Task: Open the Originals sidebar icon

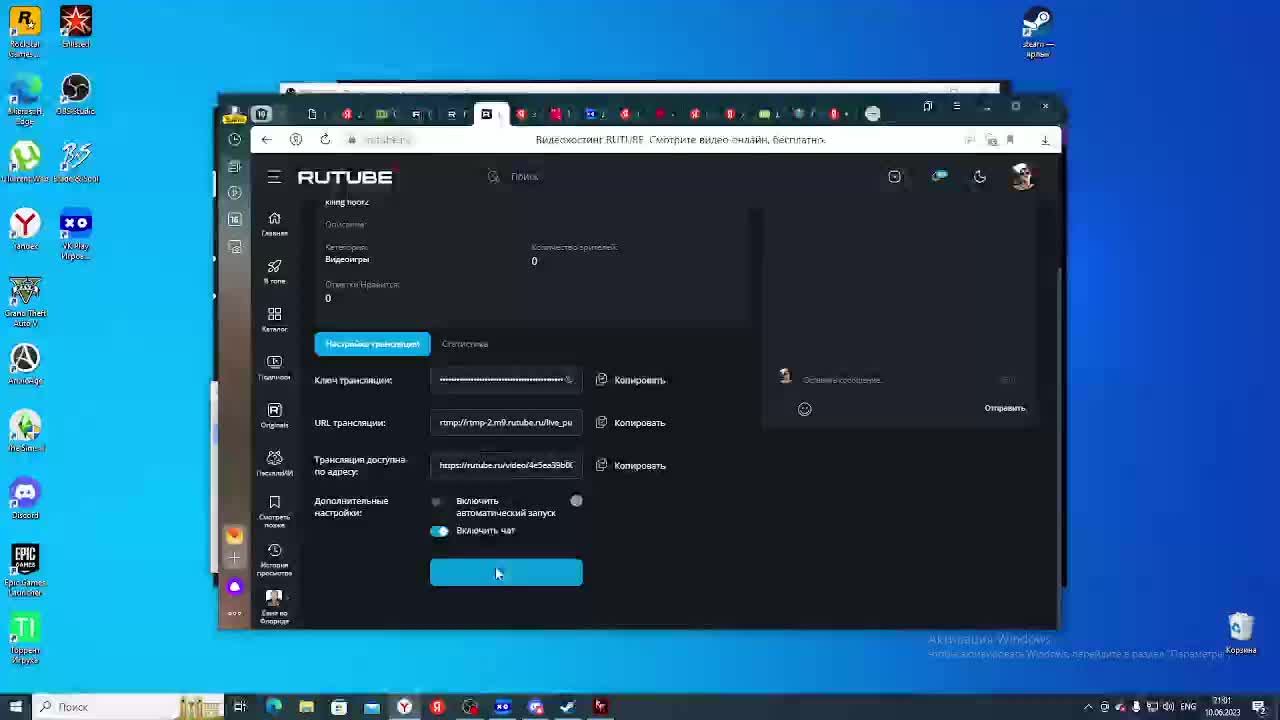Action: tap(274, 415)
